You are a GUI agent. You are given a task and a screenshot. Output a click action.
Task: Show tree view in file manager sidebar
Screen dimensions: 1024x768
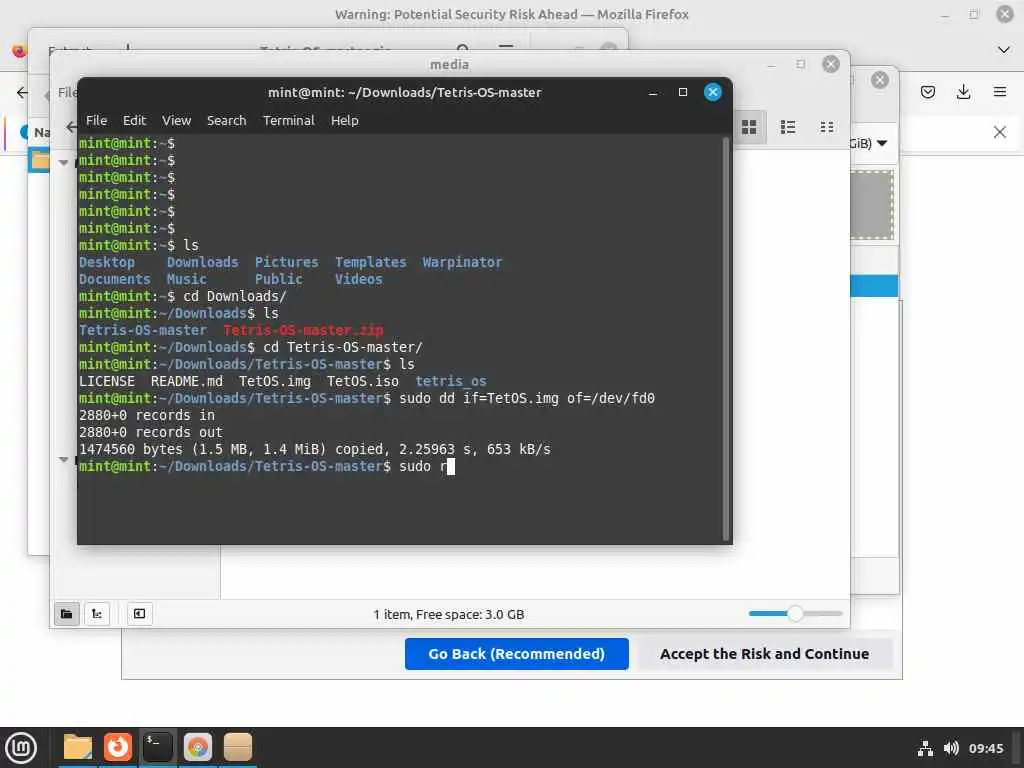(x=97, y=613)
